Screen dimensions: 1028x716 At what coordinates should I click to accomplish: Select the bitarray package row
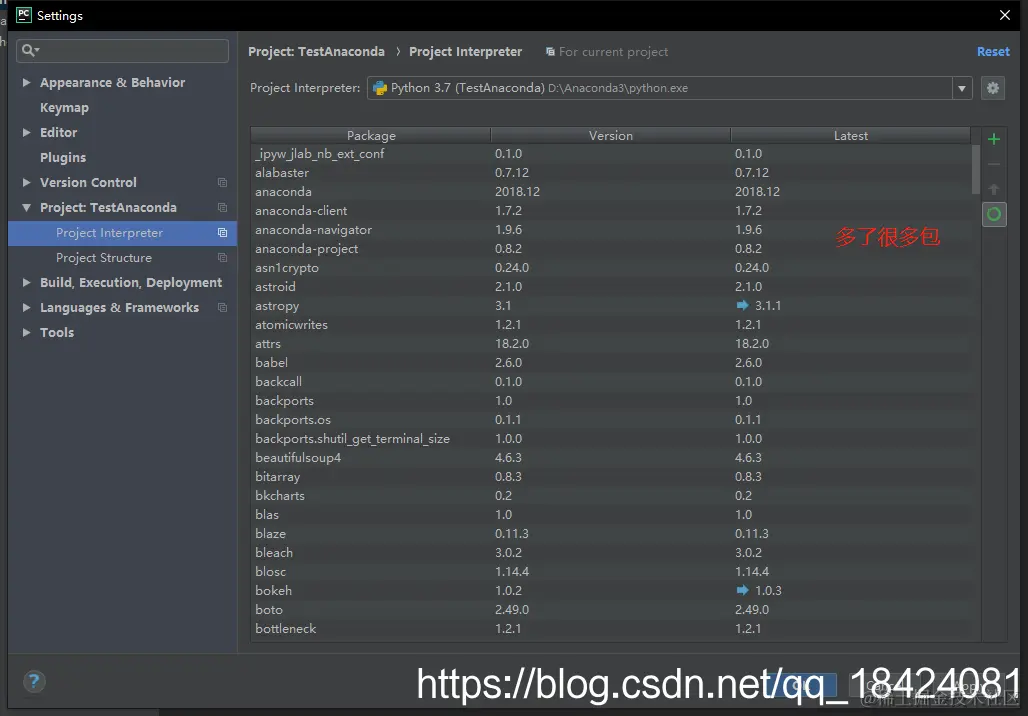tap(611, 477)
